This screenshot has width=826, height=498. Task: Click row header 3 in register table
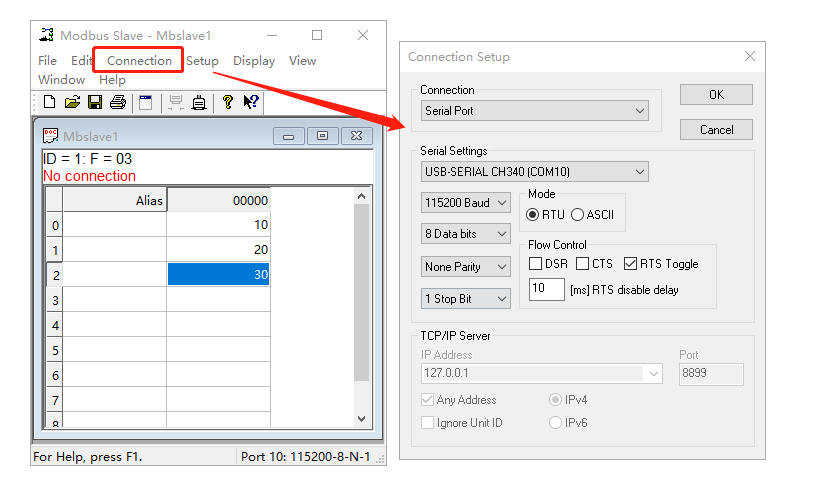click(55, 300)
